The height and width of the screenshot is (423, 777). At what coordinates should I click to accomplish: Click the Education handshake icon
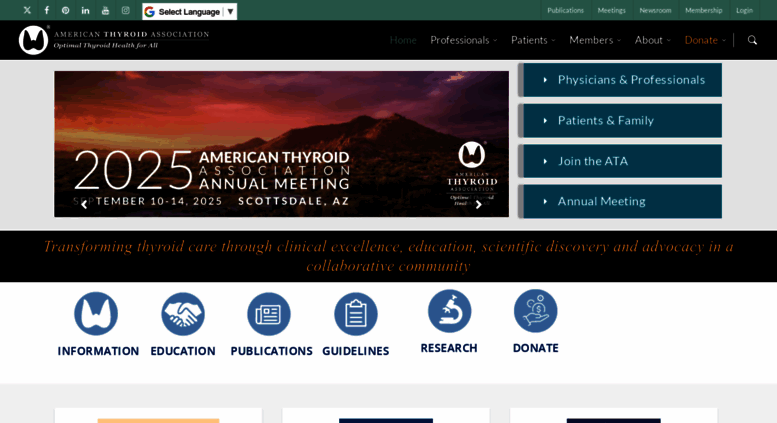[183, 314]
